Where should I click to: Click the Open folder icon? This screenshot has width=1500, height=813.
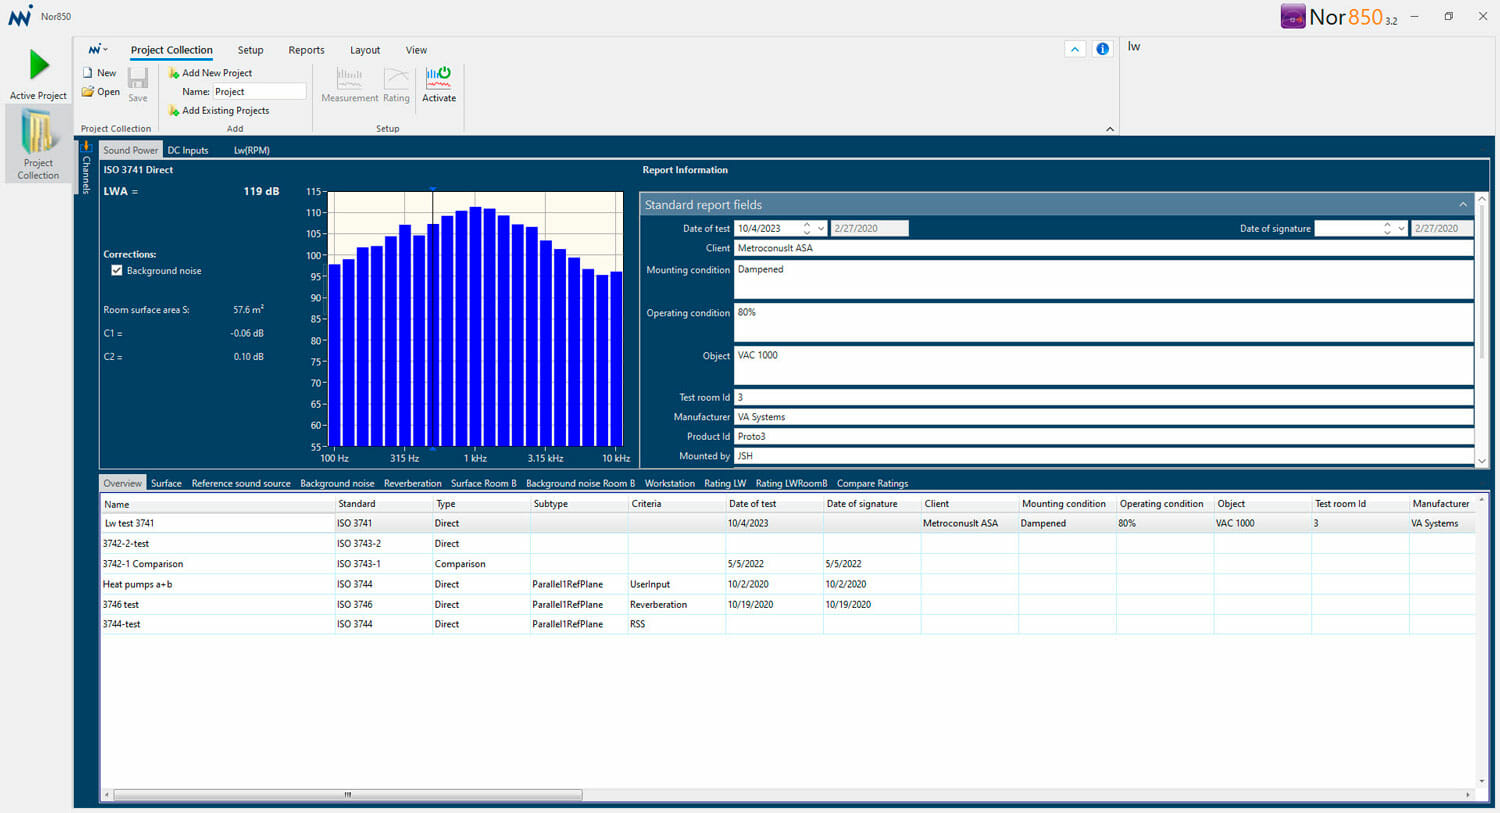coord(88,92)
